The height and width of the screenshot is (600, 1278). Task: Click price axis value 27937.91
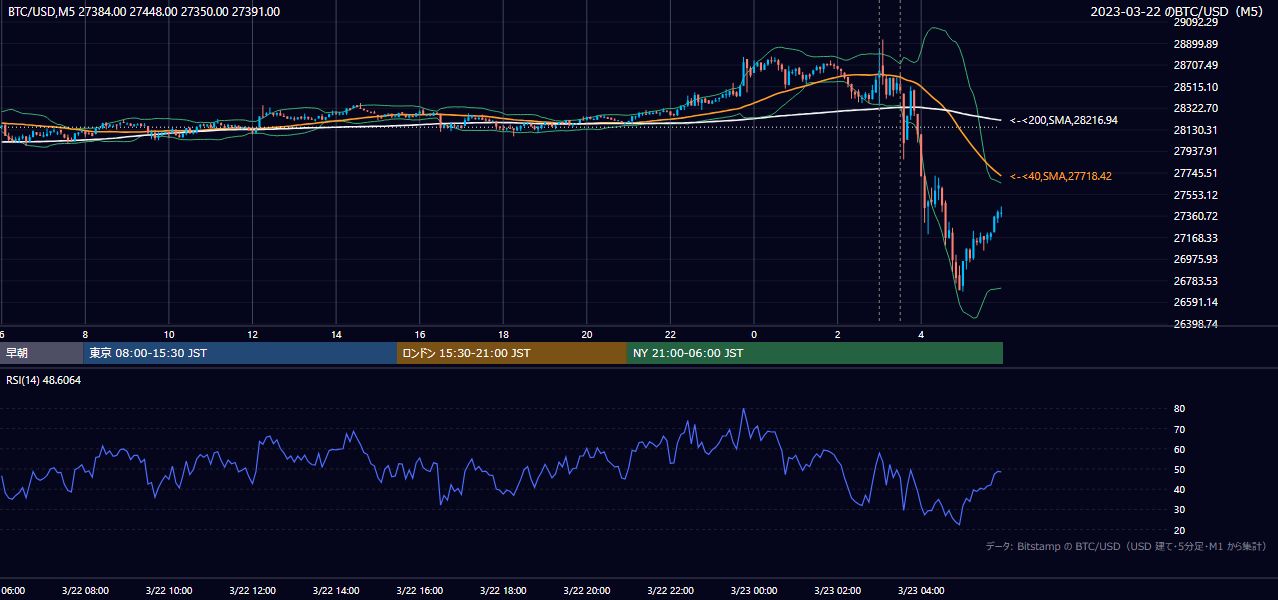point(1196,151)
